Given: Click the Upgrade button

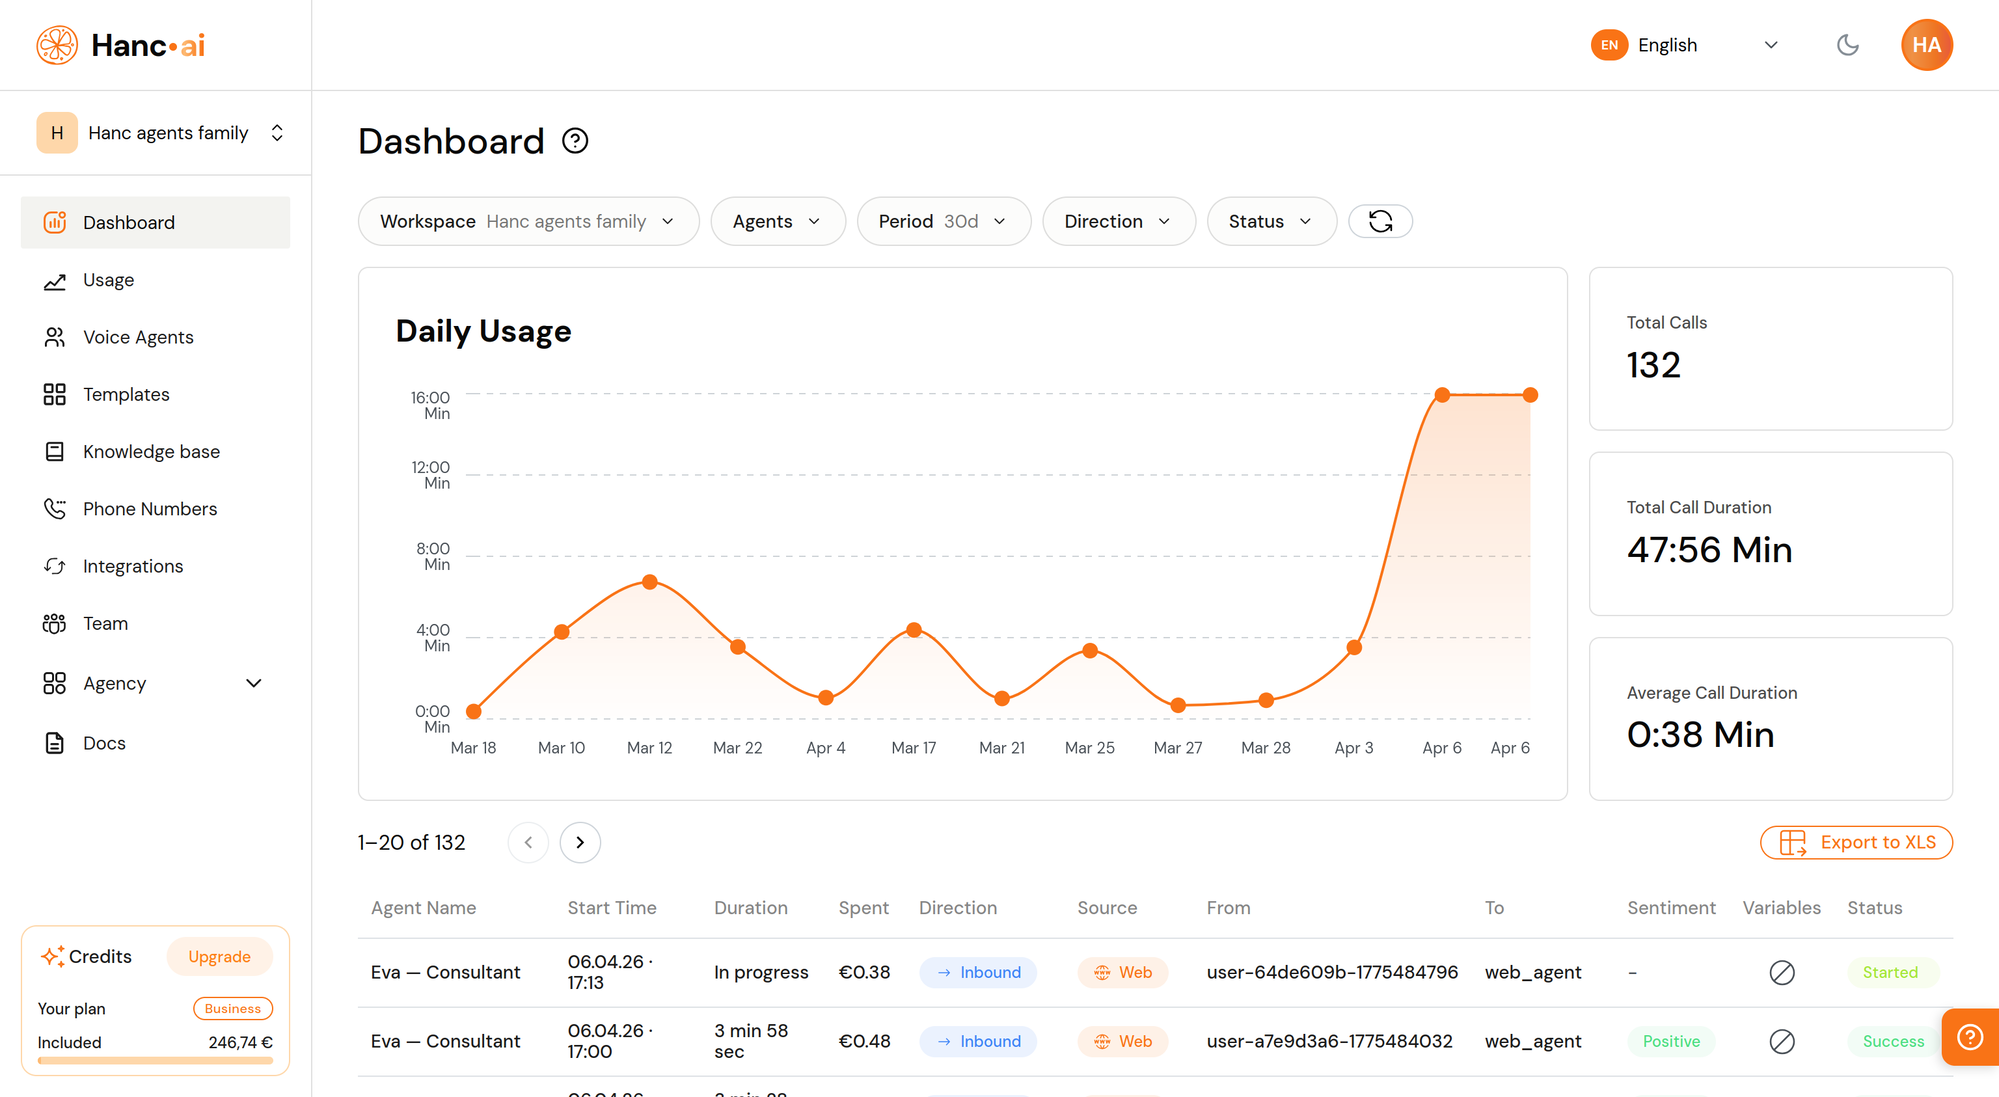Looking at the screenshot, I should (219, 956).
